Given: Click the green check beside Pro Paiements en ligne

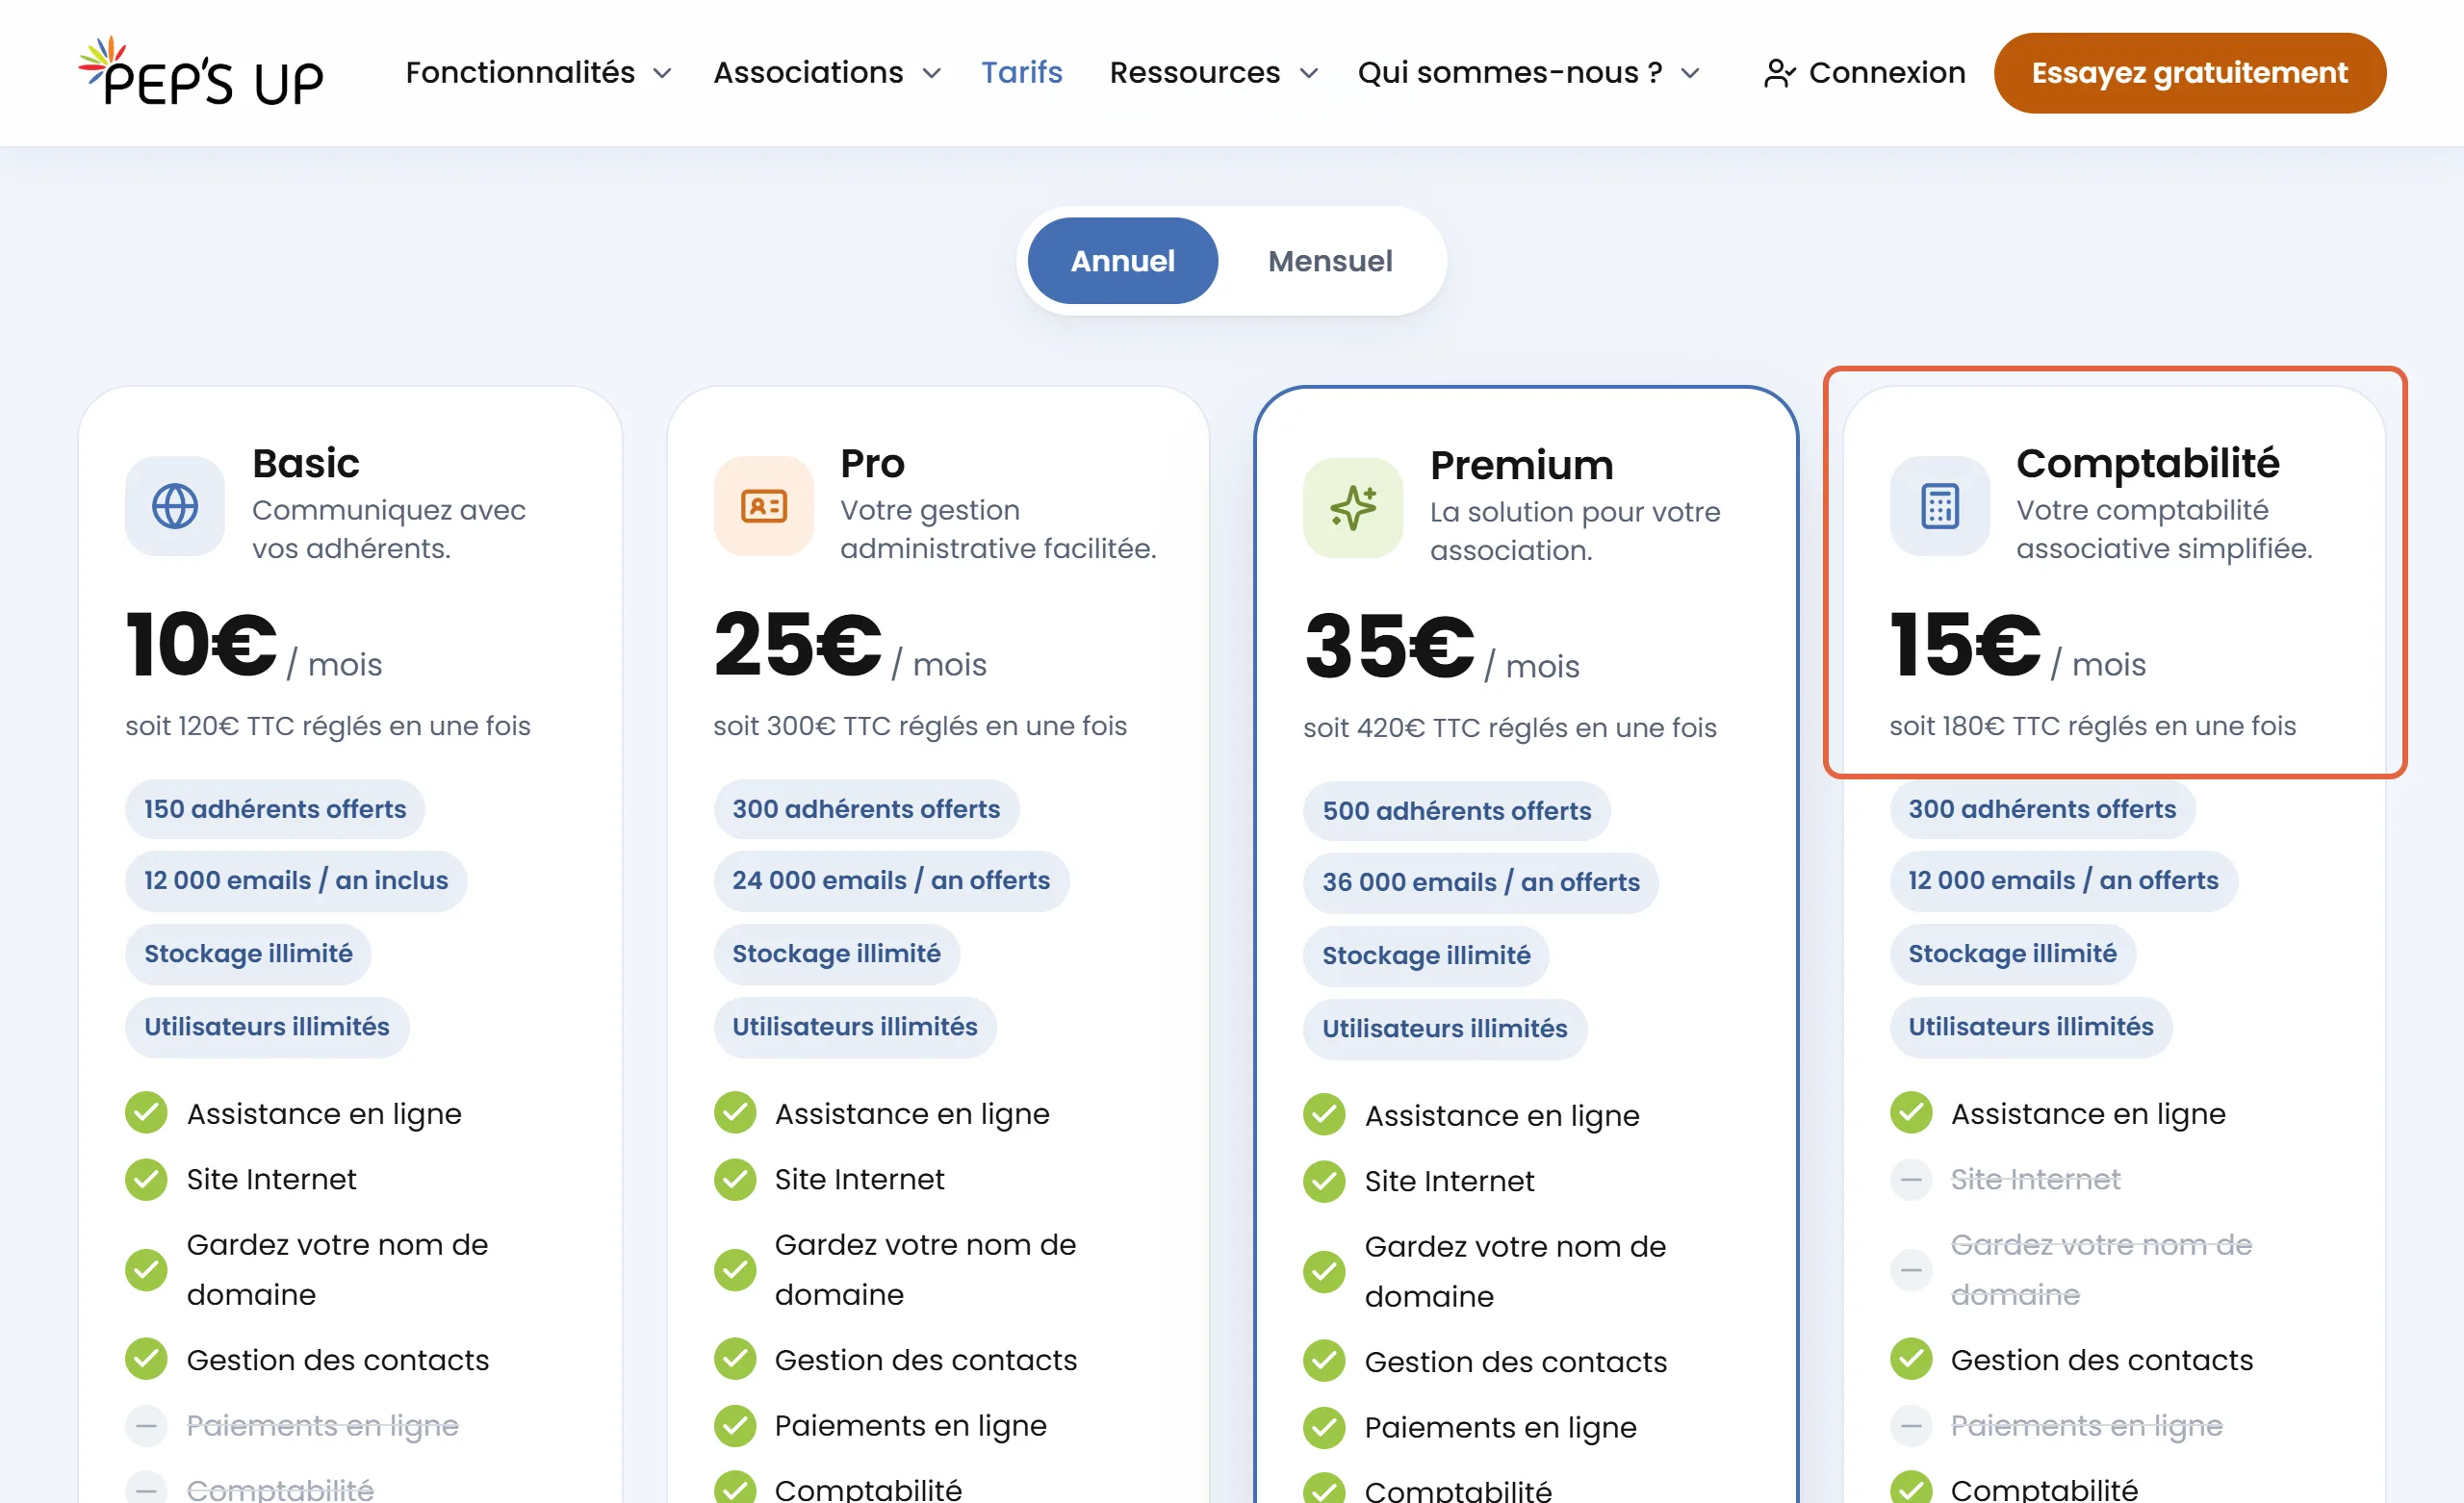Looking at the screenshot, I should click(735, 1425).
